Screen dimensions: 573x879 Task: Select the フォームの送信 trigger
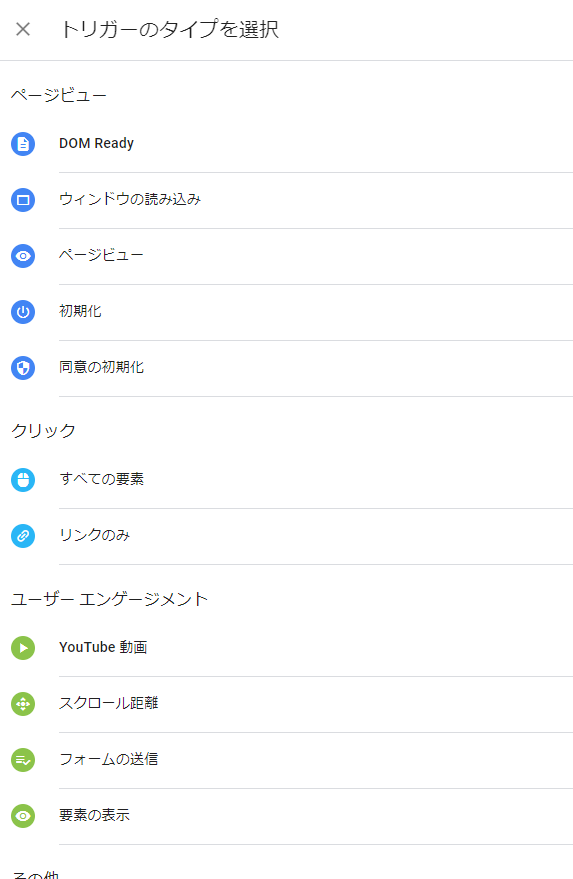click(x=286, y=760)
